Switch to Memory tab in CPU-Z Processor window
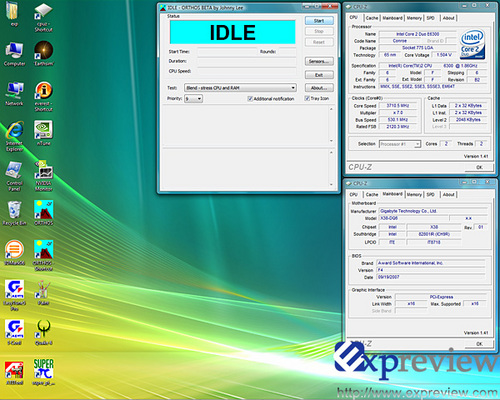The image size is (500, 400). pyautogui.click(x=414, y=18)
